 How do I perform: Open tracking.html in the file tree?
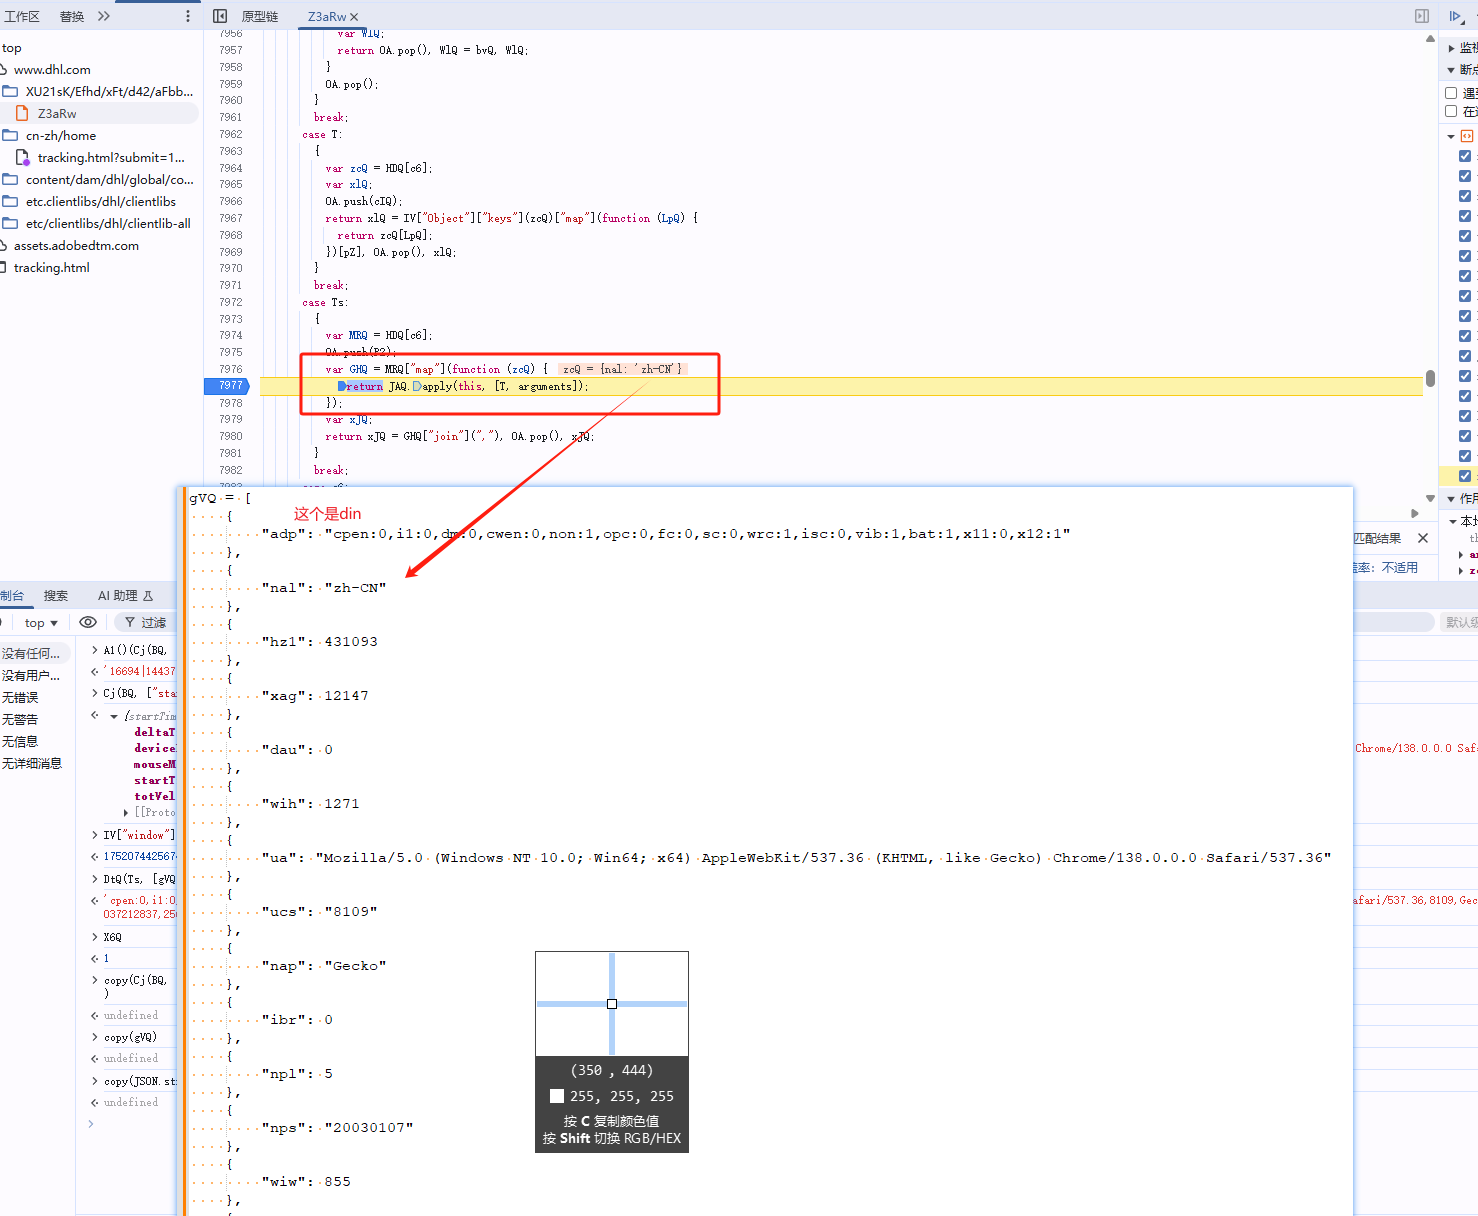[x=52, y=267]
